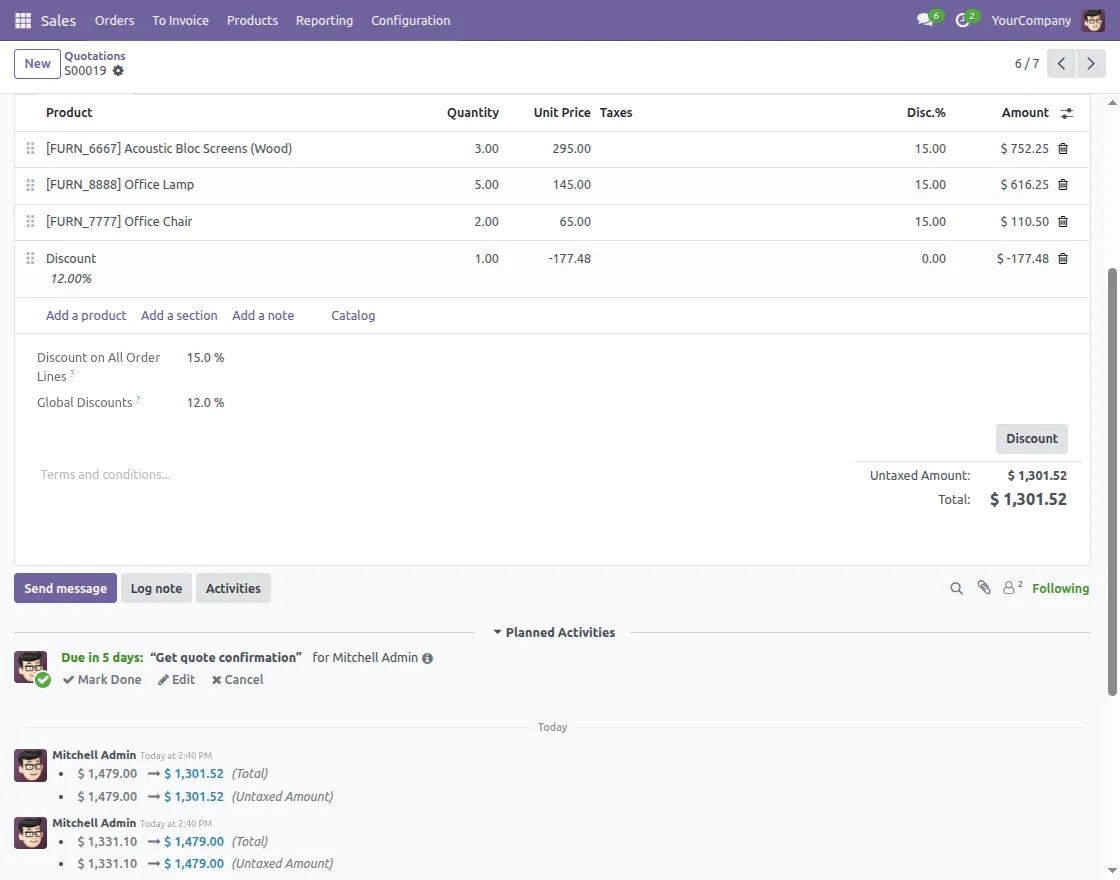Open the Reporting menu
Image resolution: width=1120 pixels, height=880 pixels.
point(324,20)
